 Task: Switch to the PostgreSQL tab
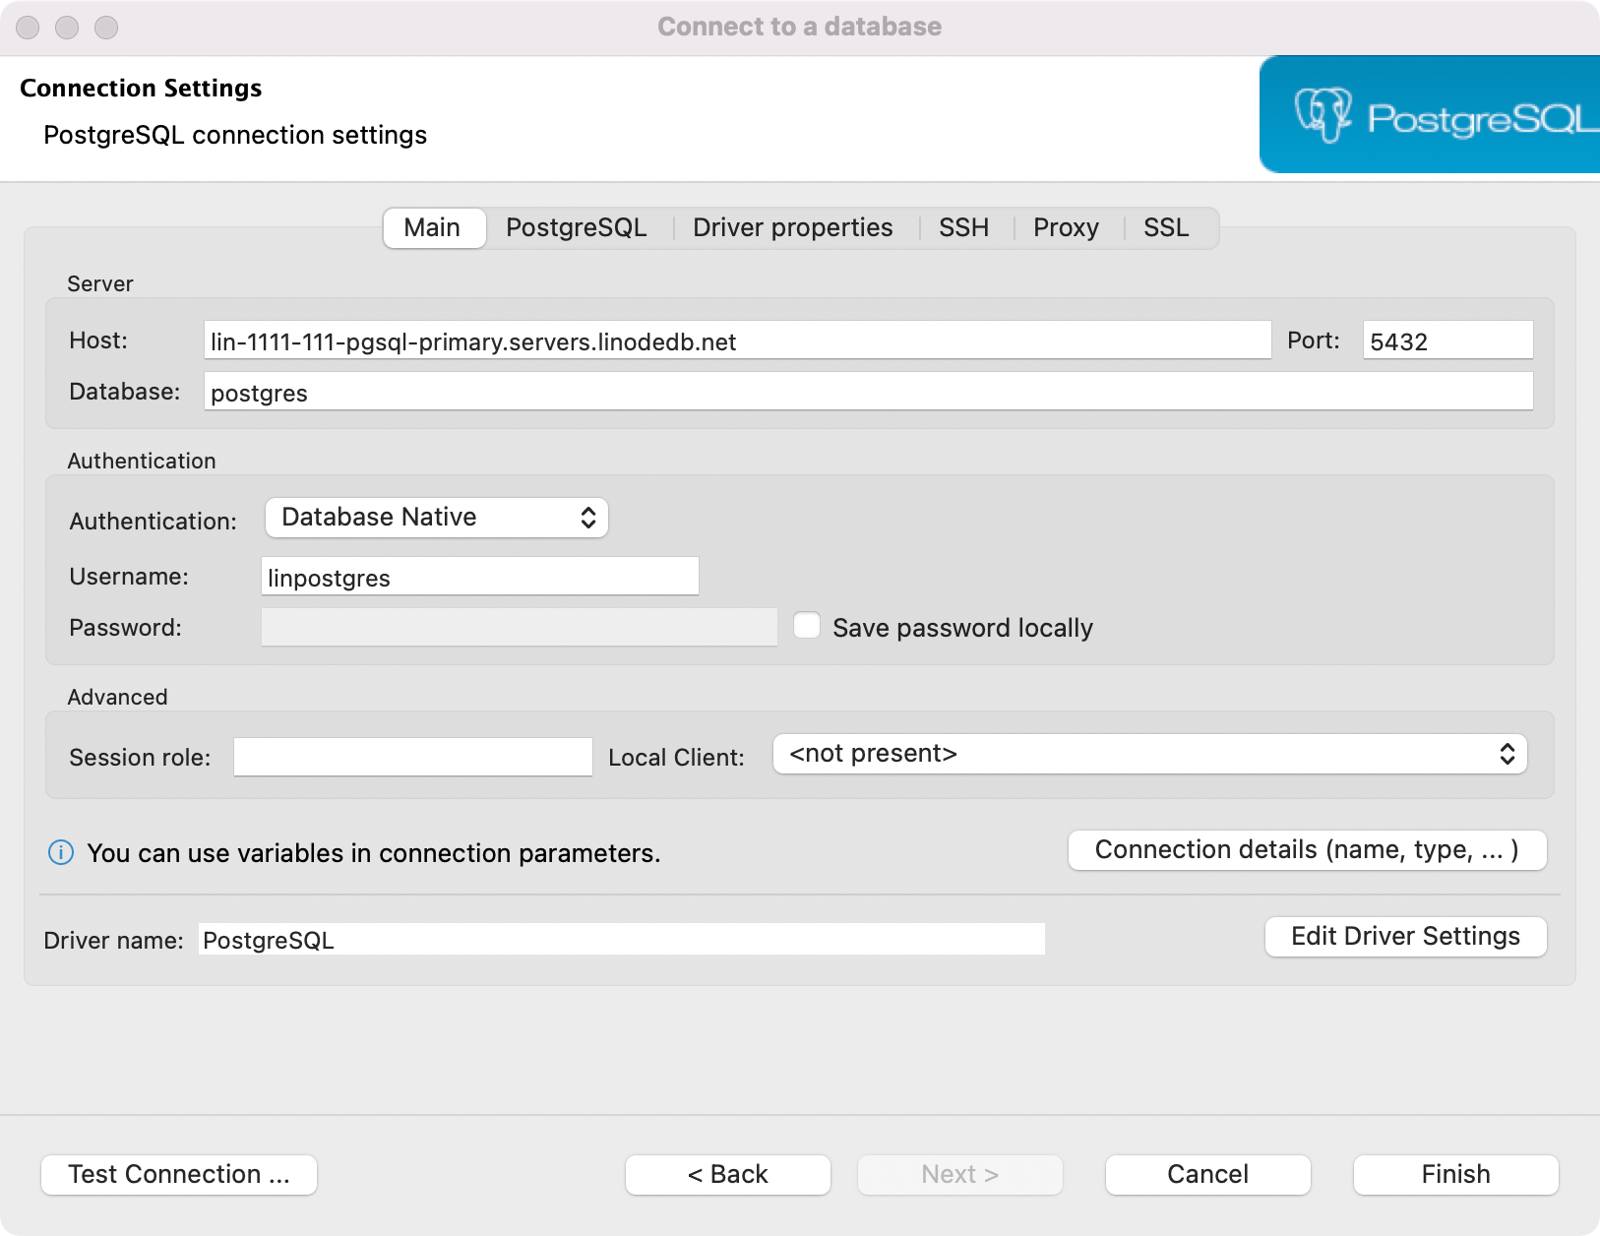576,228
